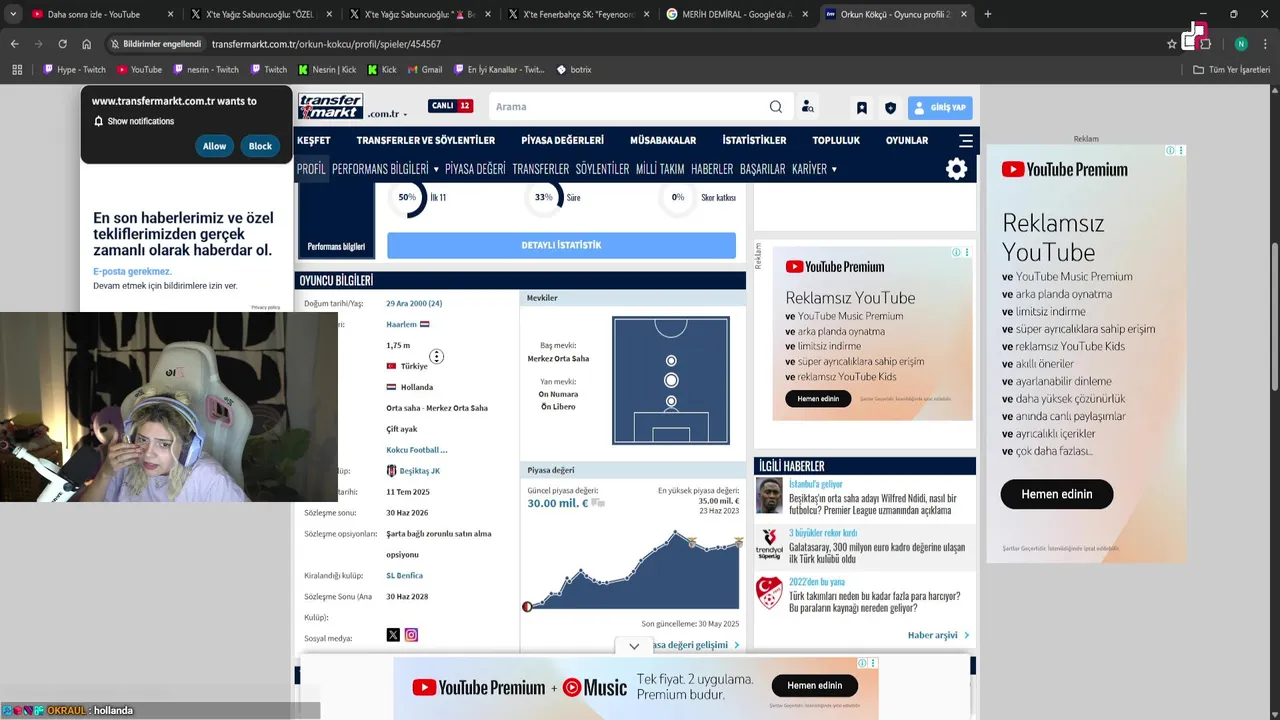This screenshot has width=1280, height=720.
Task: Click the browser address bar URL
Action: [326, 44]
